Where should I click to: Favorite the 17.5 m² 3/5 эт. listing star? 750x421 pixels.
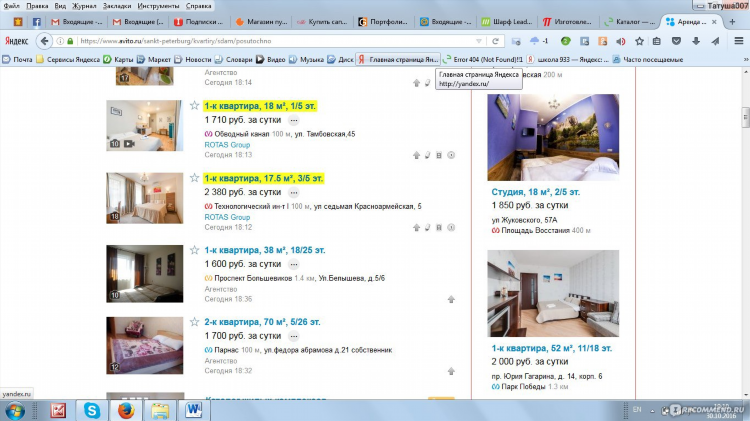click(x=194, y=177)
